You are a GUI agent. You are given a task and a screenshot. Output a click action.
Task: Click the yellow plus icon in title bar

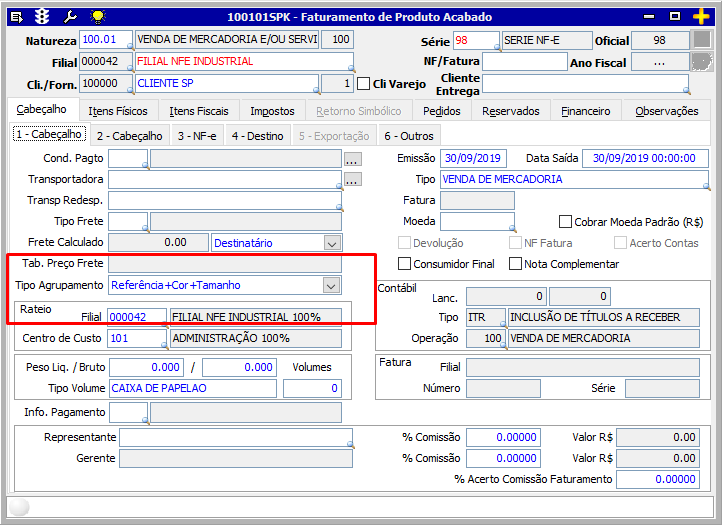click(x=701, y=16)
